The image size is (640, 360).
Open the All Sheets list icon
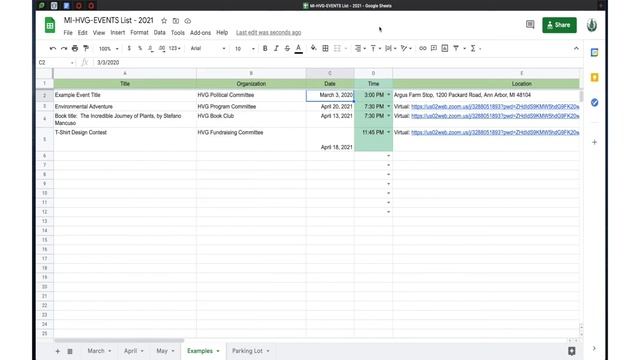tap(70, 351)
